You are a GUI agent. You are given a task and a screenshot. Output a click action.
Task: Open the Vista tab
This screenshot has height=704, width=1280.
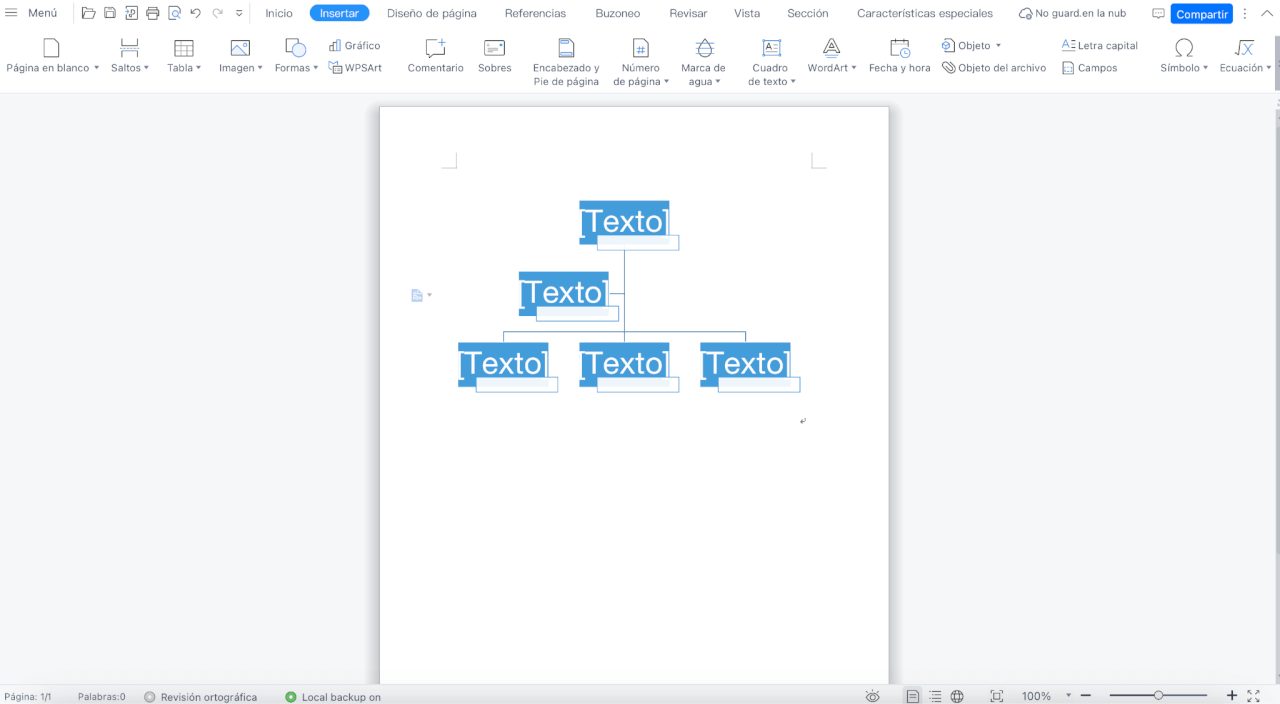747,13
